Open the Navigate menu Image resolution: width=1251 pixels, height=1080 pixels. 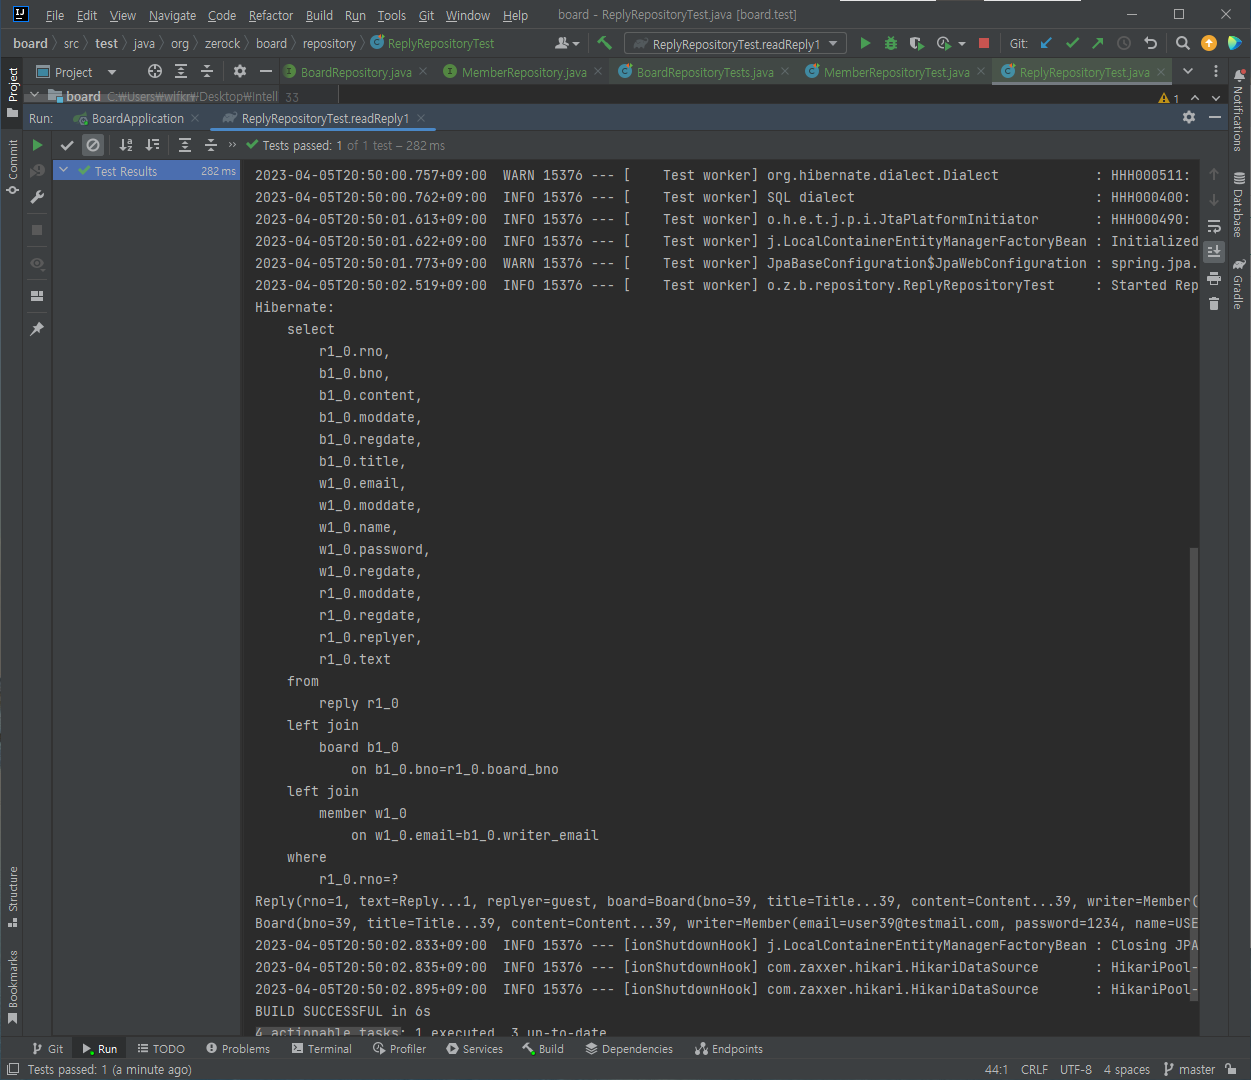[x=172, y=15]
